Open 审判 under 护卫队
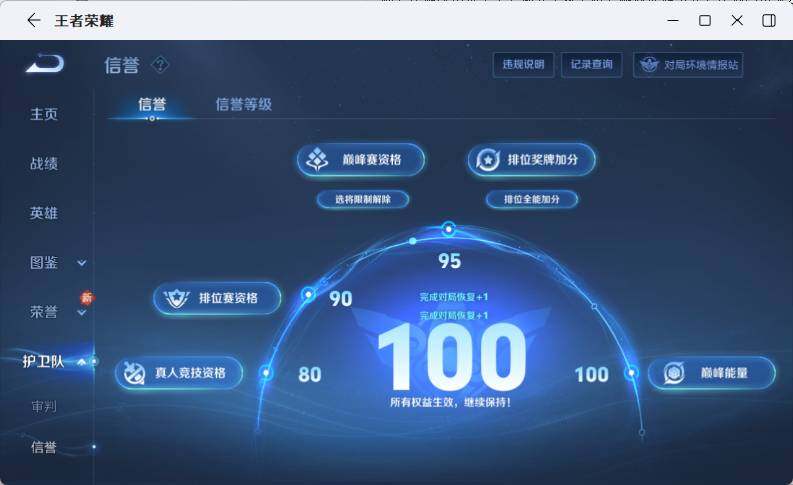This screenshot has width=793, height=485. [x=44, y=406]
